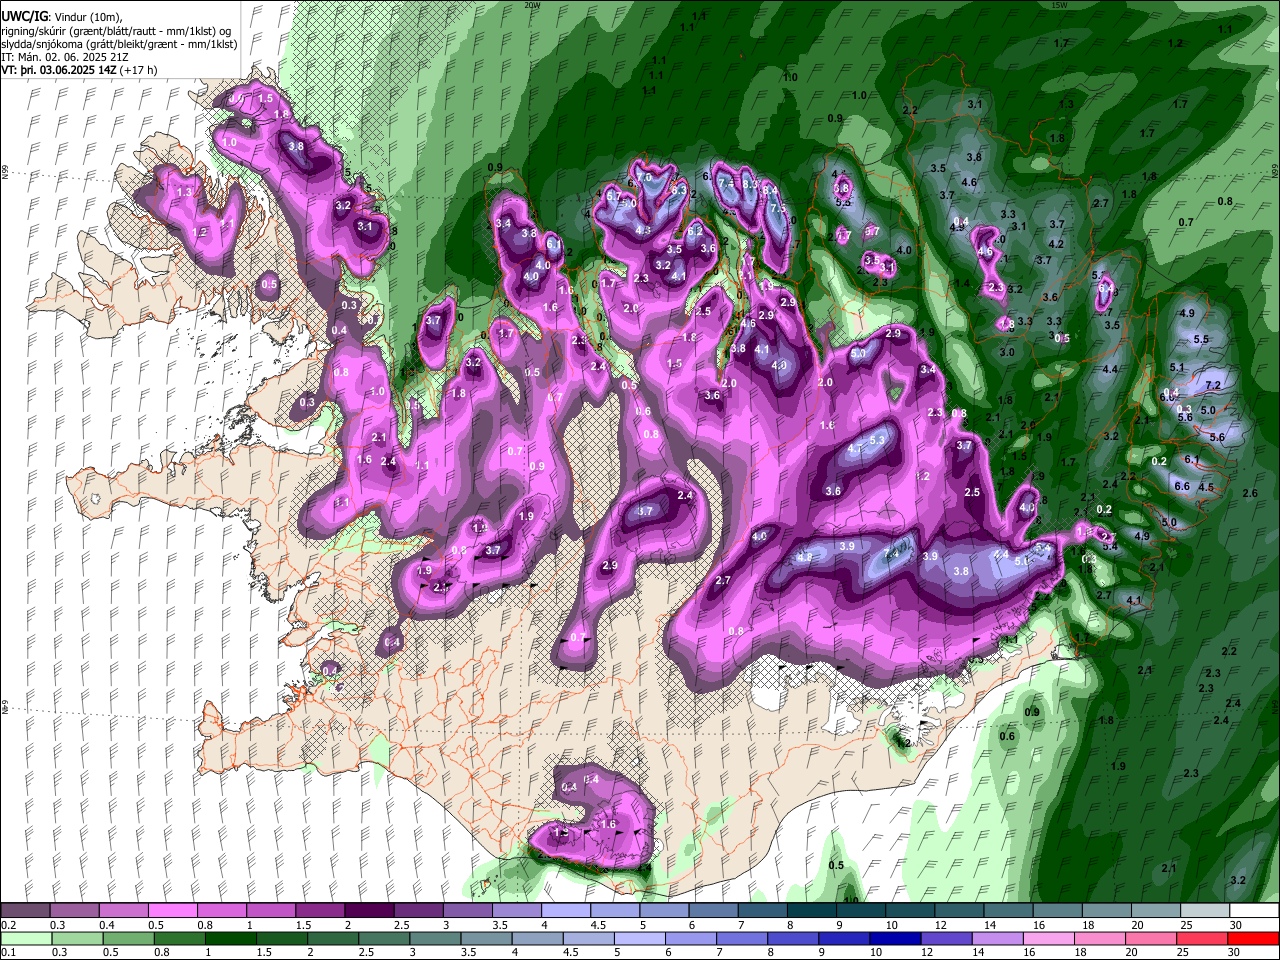The height and width of the screenshot is (960, 1280).
Task: Click the 0.2 label on the snow legend
Action: coord(8,925)
